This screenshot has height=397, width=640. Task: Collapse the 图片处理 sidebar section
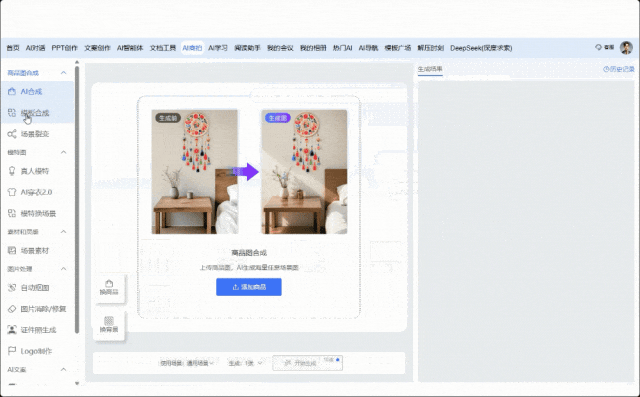click(x=64, y=269)
